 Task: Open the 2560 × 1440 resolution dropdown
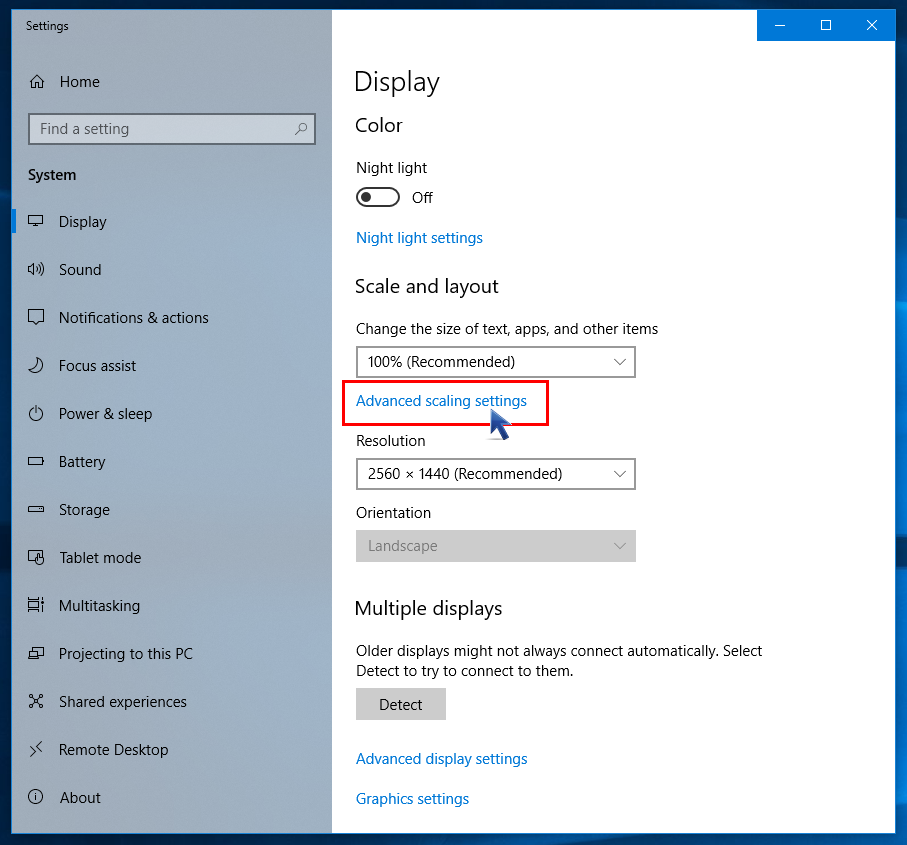click(x=495, y=474)
